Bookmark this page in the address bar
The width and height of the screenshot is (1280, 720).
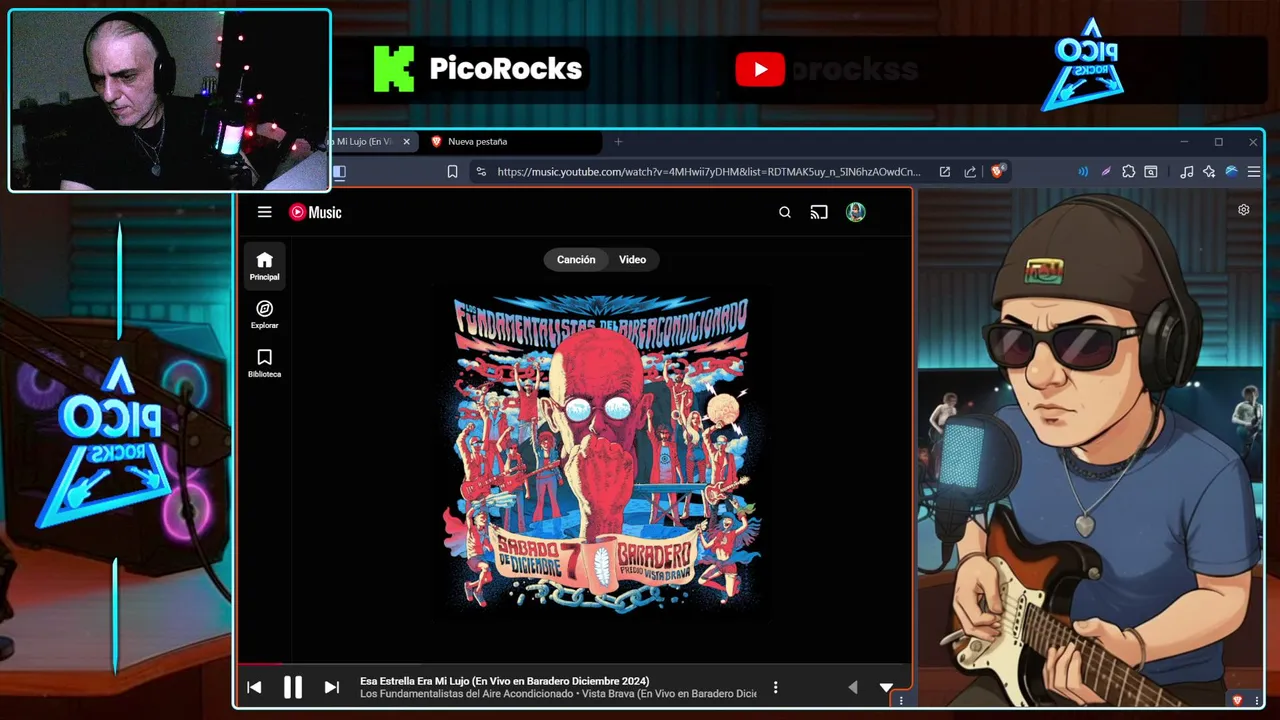pos(452,172)
